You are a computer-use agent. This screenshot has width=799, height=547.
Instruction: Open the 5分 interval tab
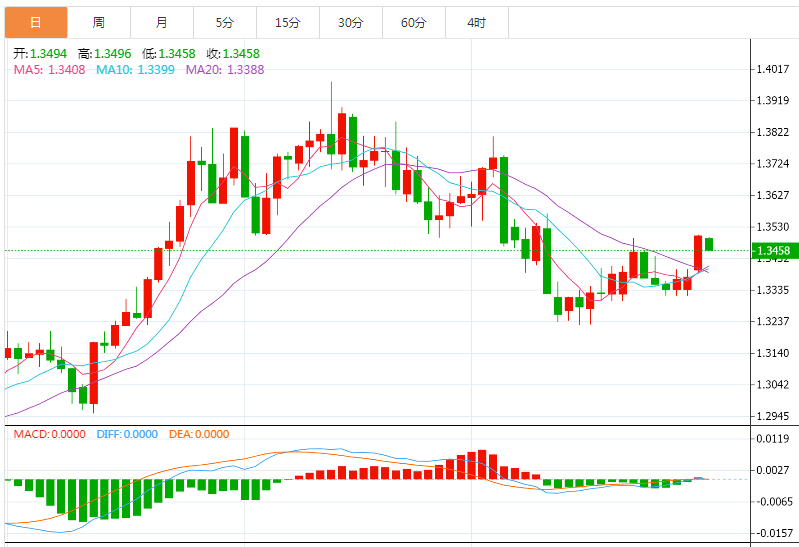pyautogui.click(x=225, y=22)
